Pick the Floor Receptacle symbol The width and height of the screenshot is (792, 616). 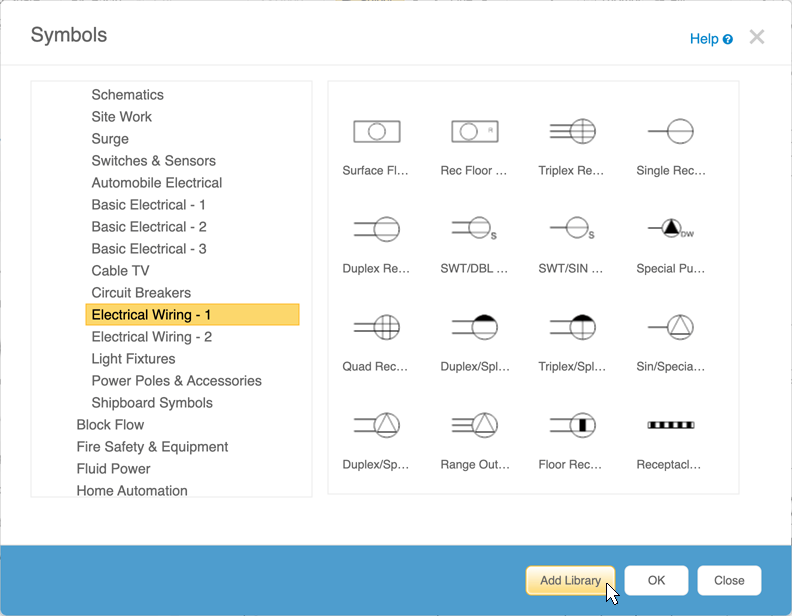pyautogui.click(x=572, y=425)
